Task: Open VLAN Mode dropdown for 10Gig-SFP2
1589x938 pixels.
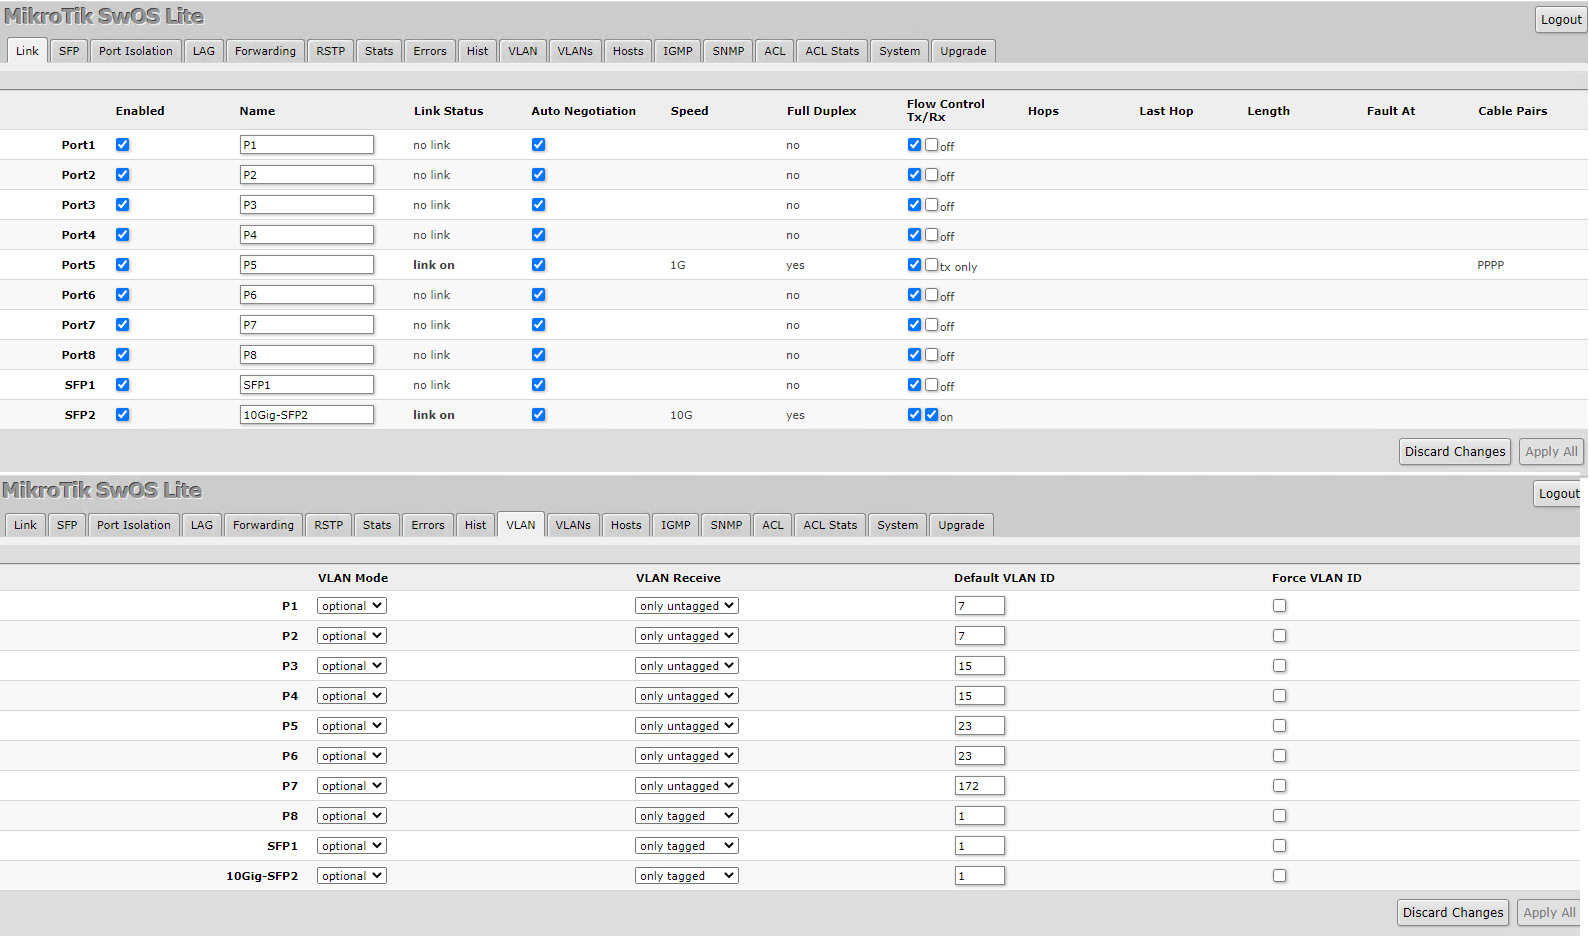Action: click(352, 876)
